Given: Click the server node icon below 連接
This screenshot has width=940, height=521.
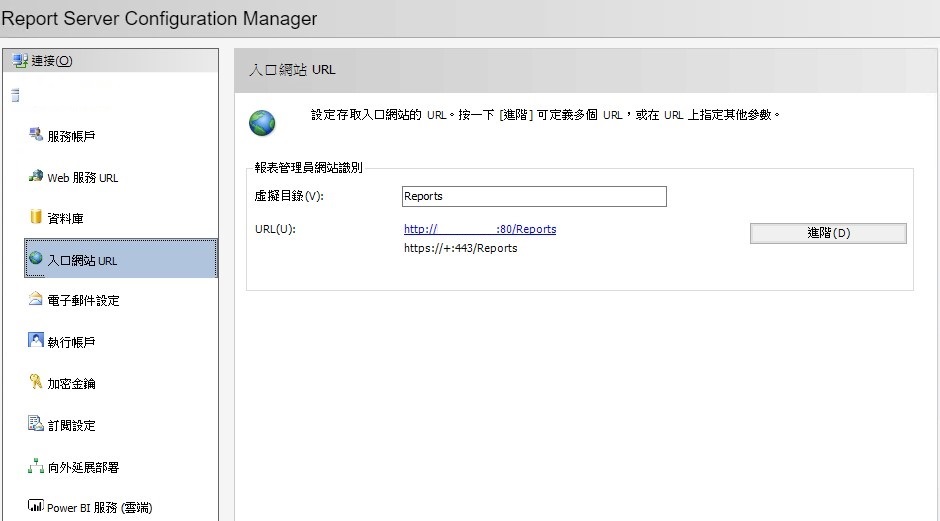Looking at the screenshot, I should [x=15, y=97].
